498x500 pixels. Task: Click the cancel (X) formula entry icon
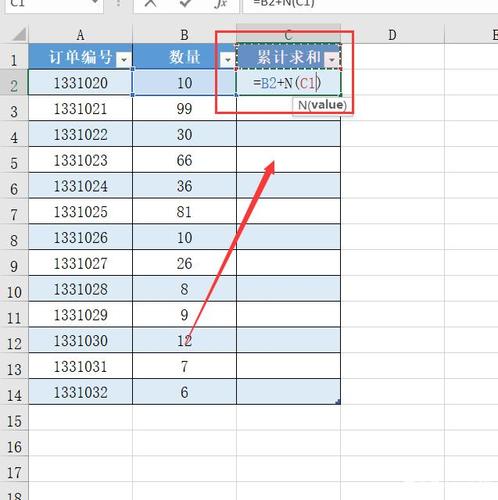(151, 3)
